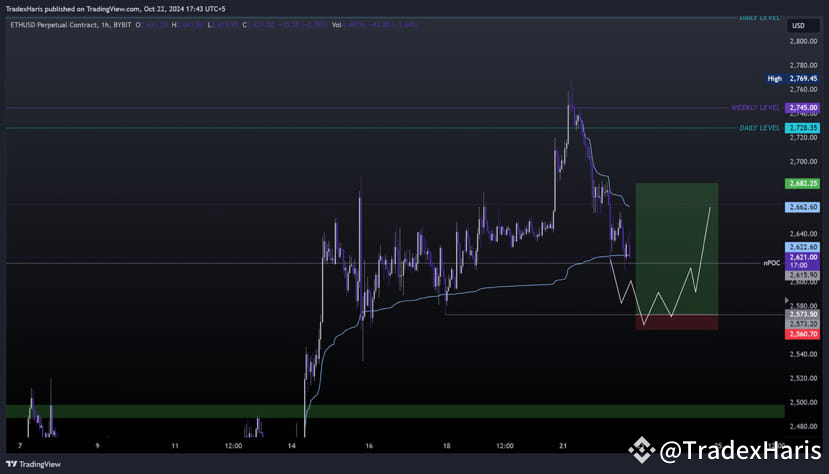
Task: Click the 2,800.00 price axis label
Action: tap(803, 41)
